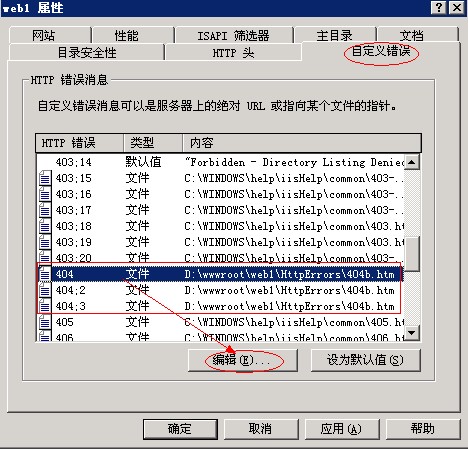Switch to the HTTP 头 tab
The height and width of the screenshot is (449, 468).
coord(233,52)
